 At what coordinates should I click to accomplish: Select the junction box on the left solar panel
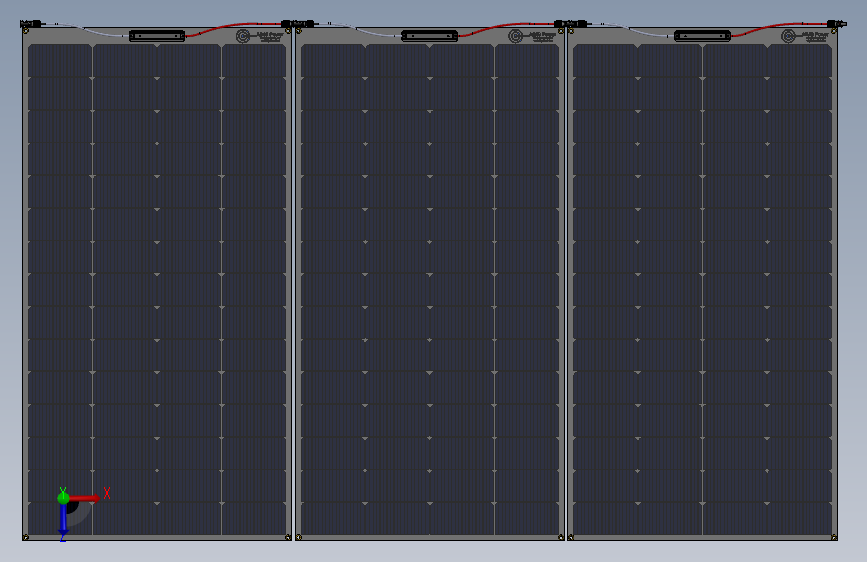tap(157, 36)
